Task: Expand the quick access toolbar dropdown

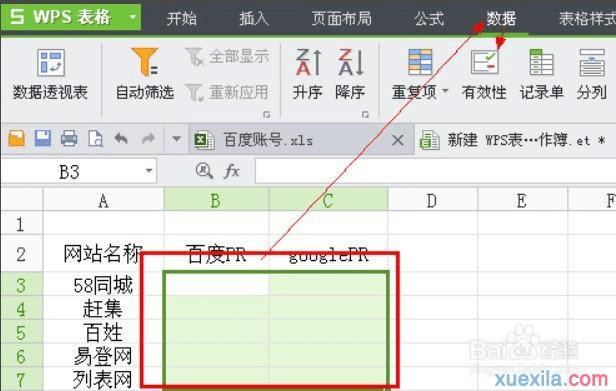Action: [176, 139]
